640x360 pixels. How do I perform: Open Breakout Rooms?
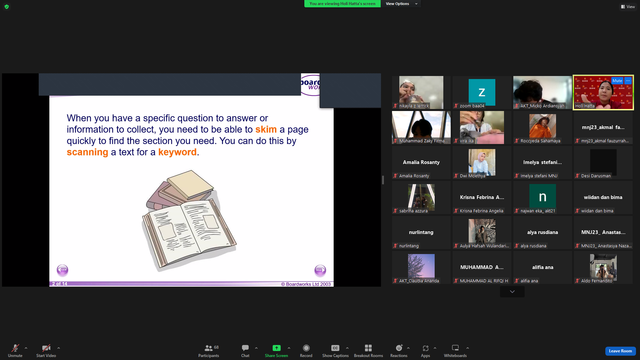point(368,350)
